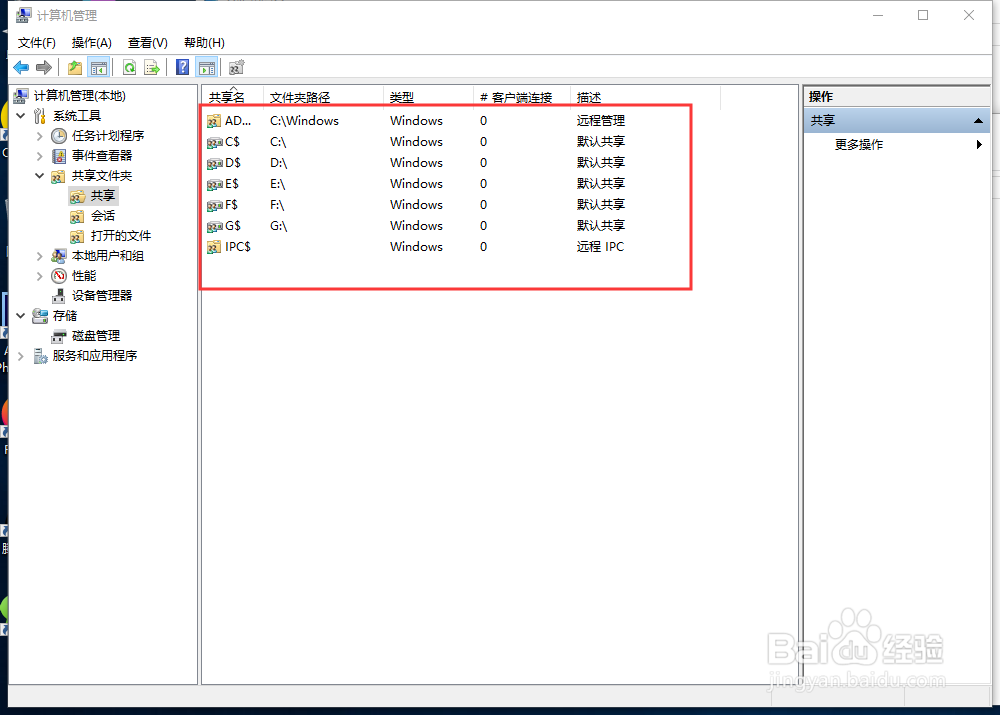Click the Local Users and Groups icon
The width and height of the screenshot is (1000, 715).
[59, 256]
